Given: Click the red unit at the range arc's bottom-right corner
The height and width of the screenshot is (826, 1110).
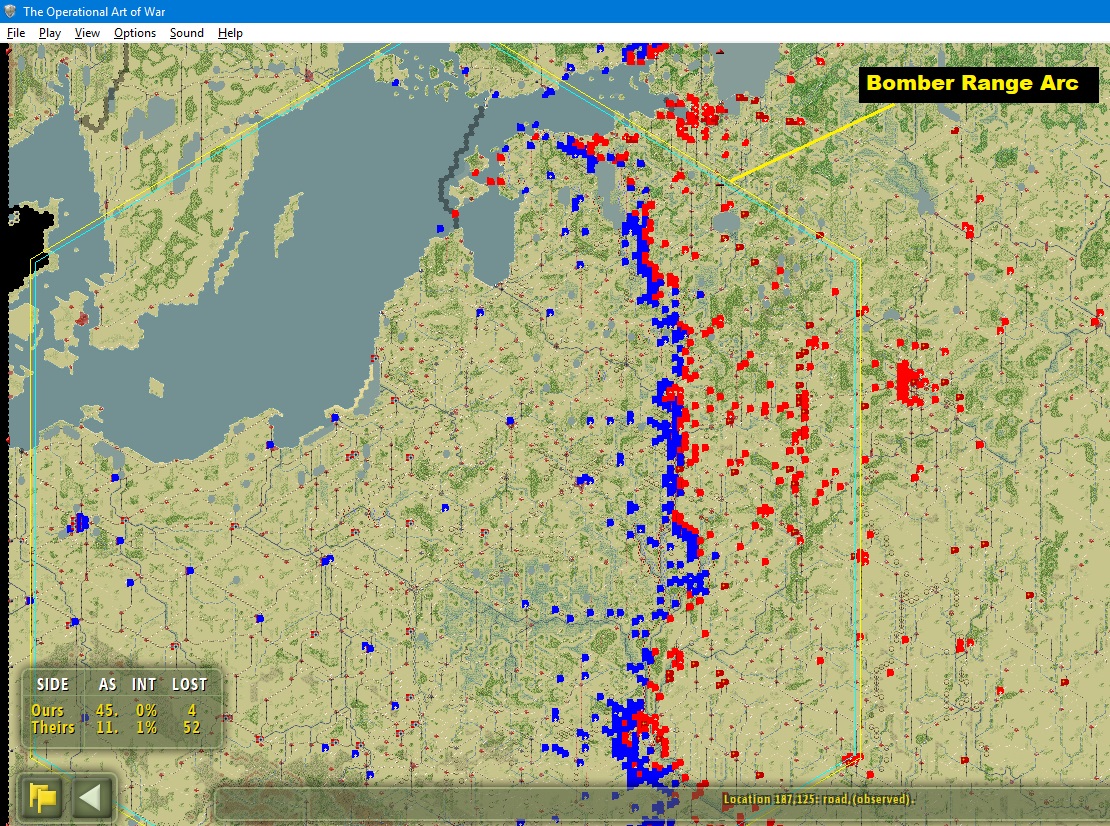Looking at the screenshot, I should click(x=851, y=759).
